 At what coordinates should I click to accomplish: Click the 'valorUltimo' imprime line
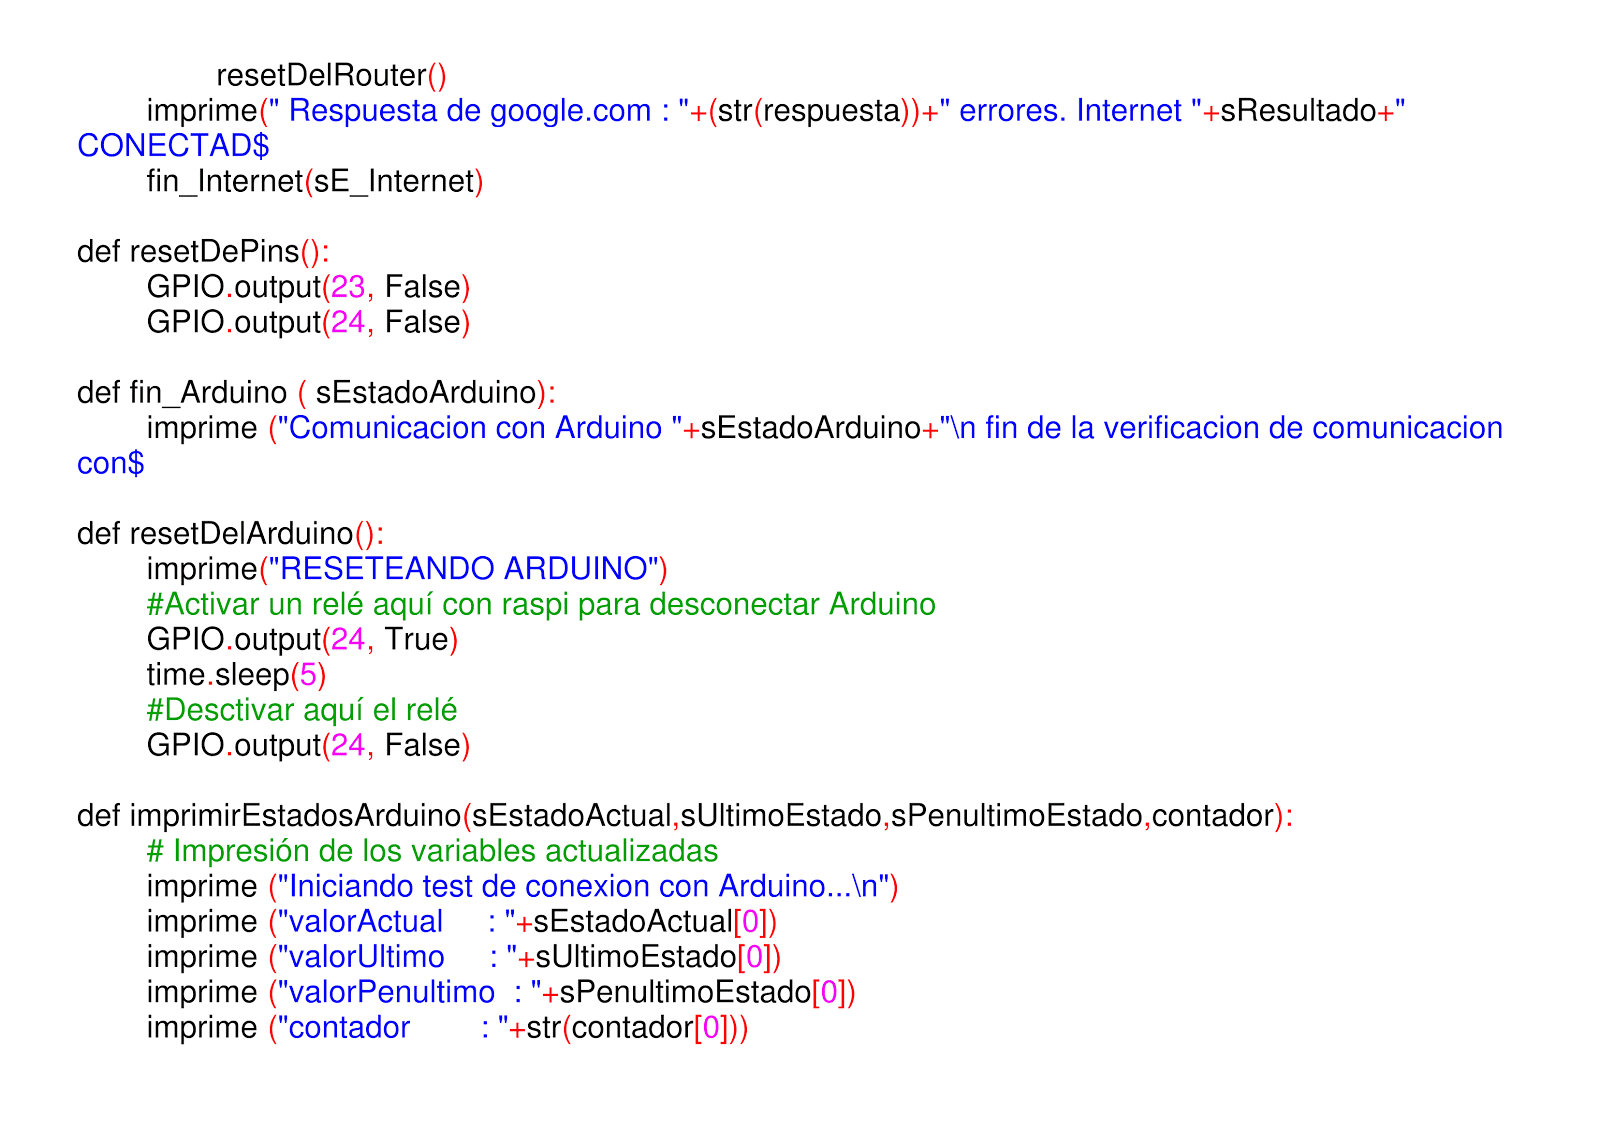coord(464,958)
